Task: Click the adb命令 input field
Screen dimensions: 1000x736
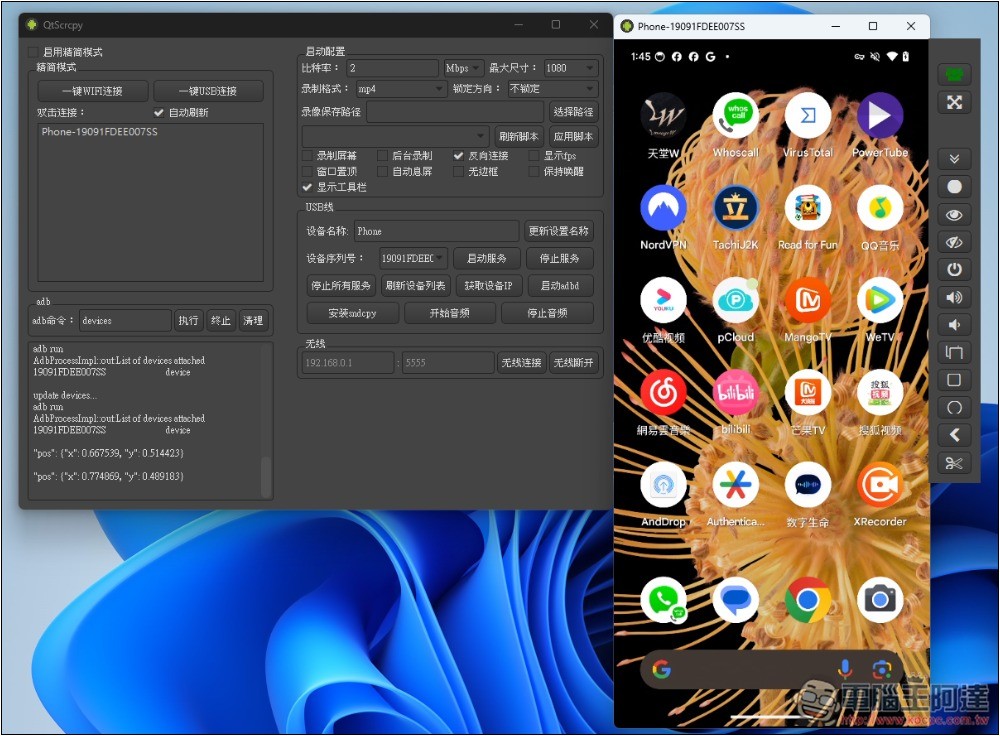Action: pyautogui.click(x=125, y=320)
